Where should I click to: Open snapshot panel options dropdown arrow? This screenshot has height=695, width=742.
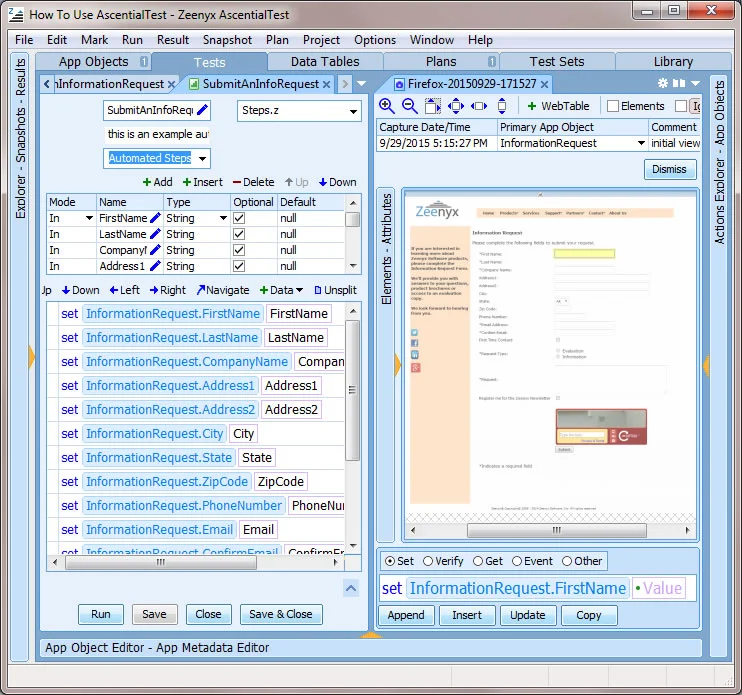pos(695,83)
